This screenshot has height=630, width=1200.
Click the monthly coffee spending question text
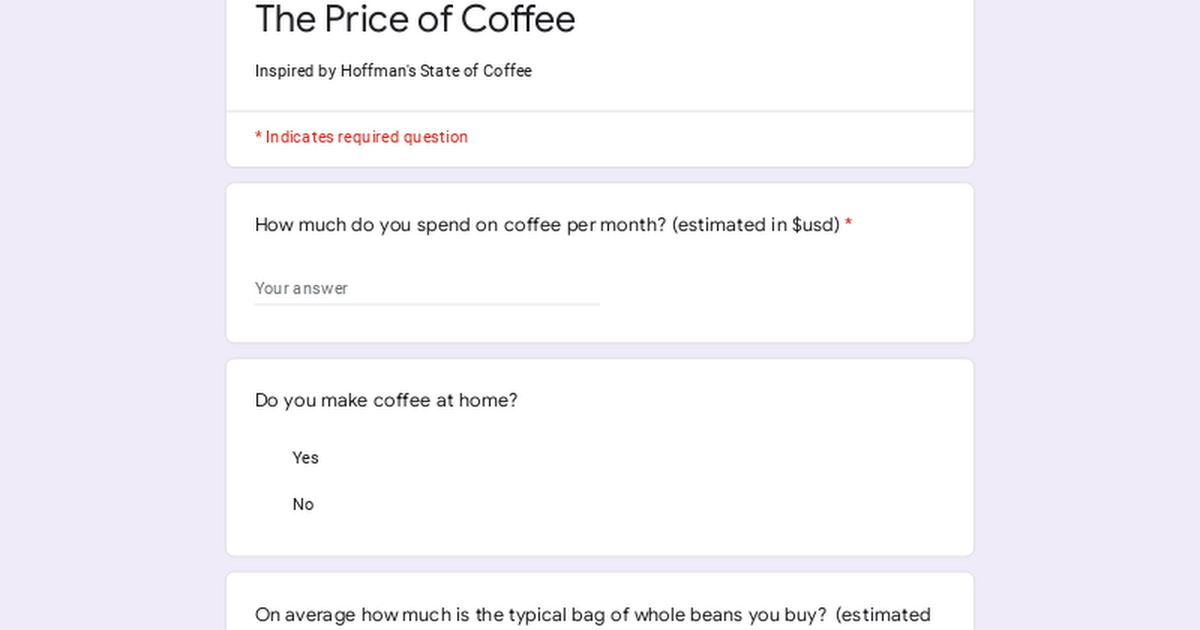(x=547, y=225)
